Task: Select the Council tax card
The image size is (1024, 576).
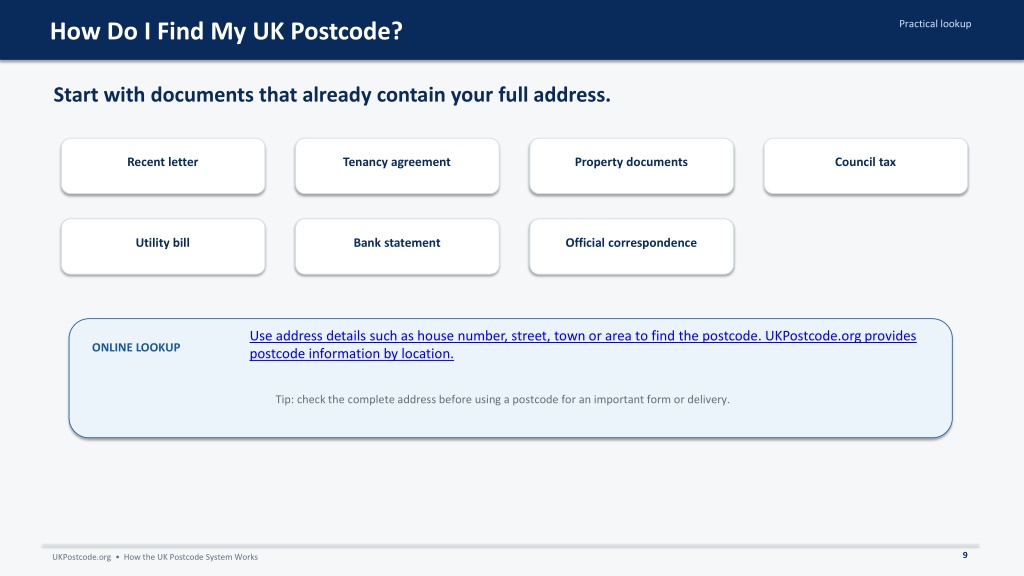Action: coord(865,166)
